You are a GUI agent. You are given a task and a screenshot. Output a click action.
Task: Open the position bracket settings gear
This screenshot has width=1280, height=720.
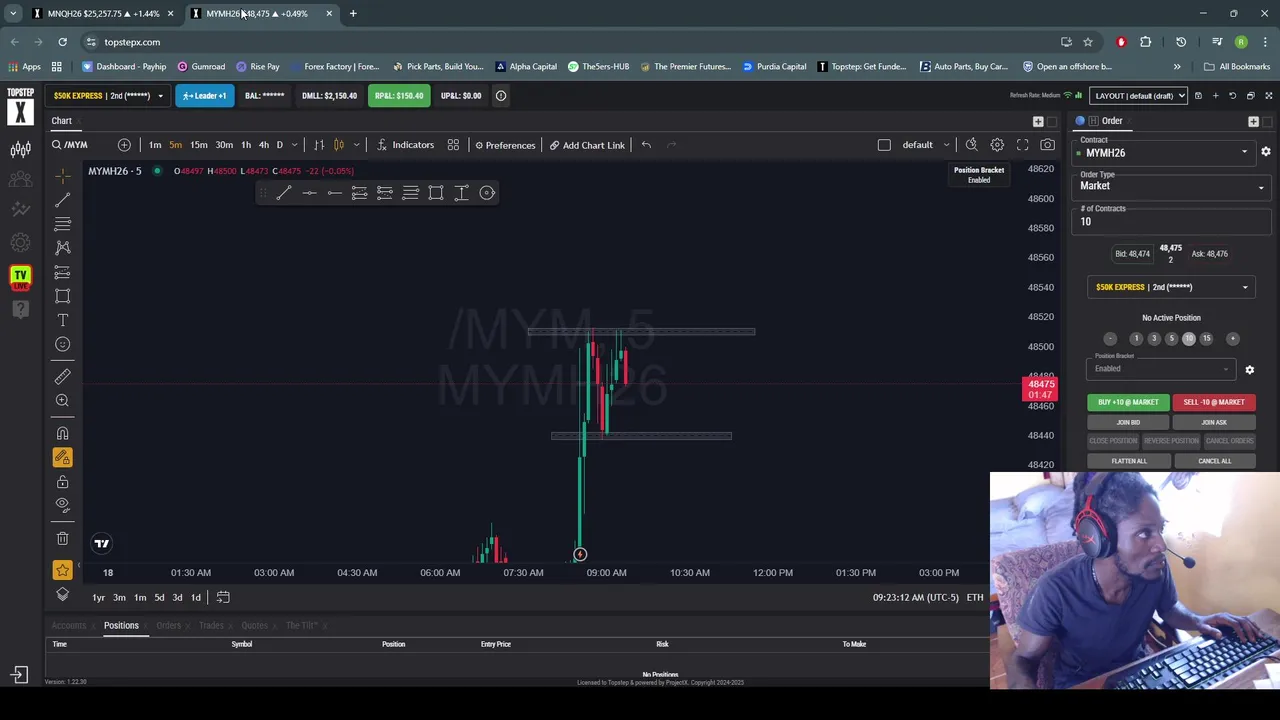coord(1249,370)
